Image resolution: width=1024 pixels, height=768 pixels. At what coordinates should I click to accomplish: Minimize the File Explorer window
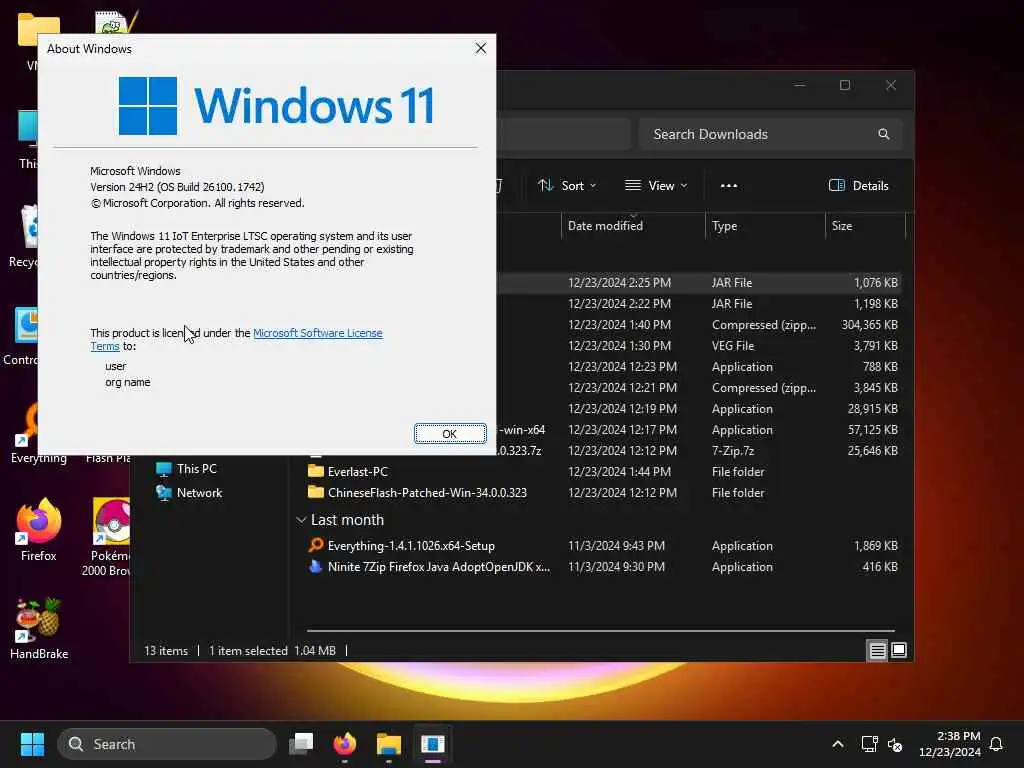pyautogui.click(x=799, y=85)
